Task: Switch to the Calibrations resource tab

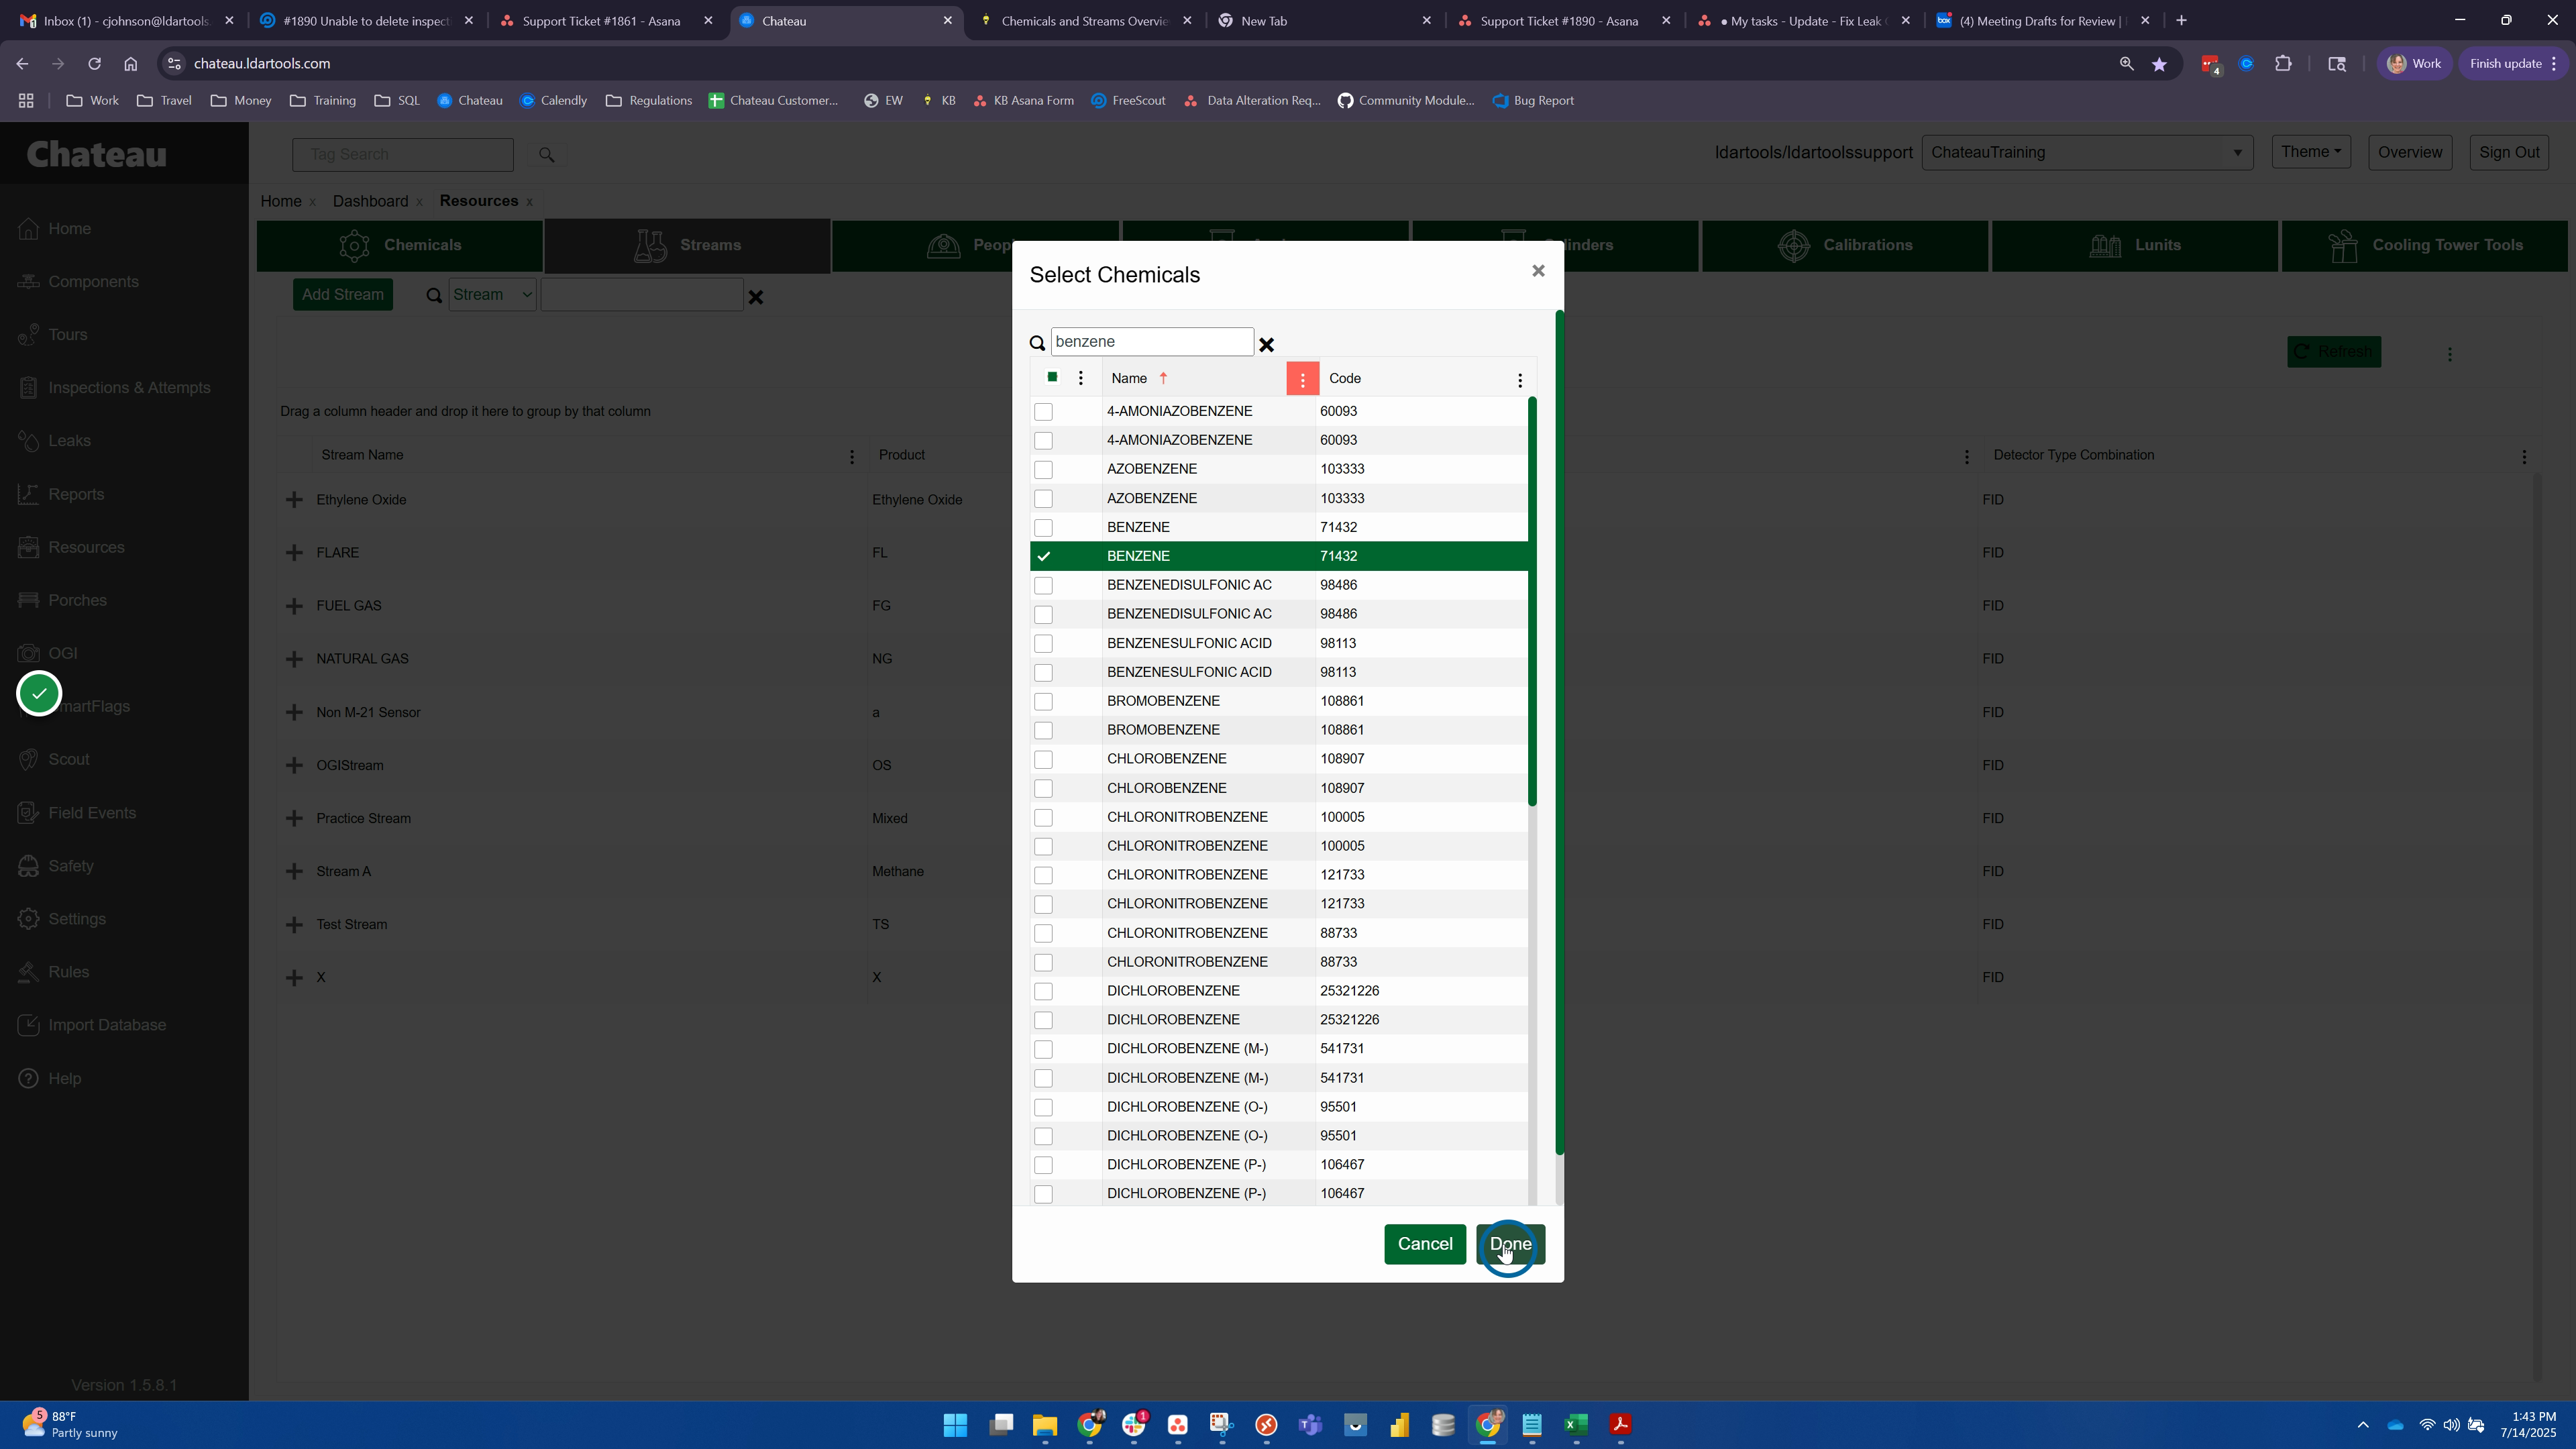Action: (1845, 246)
